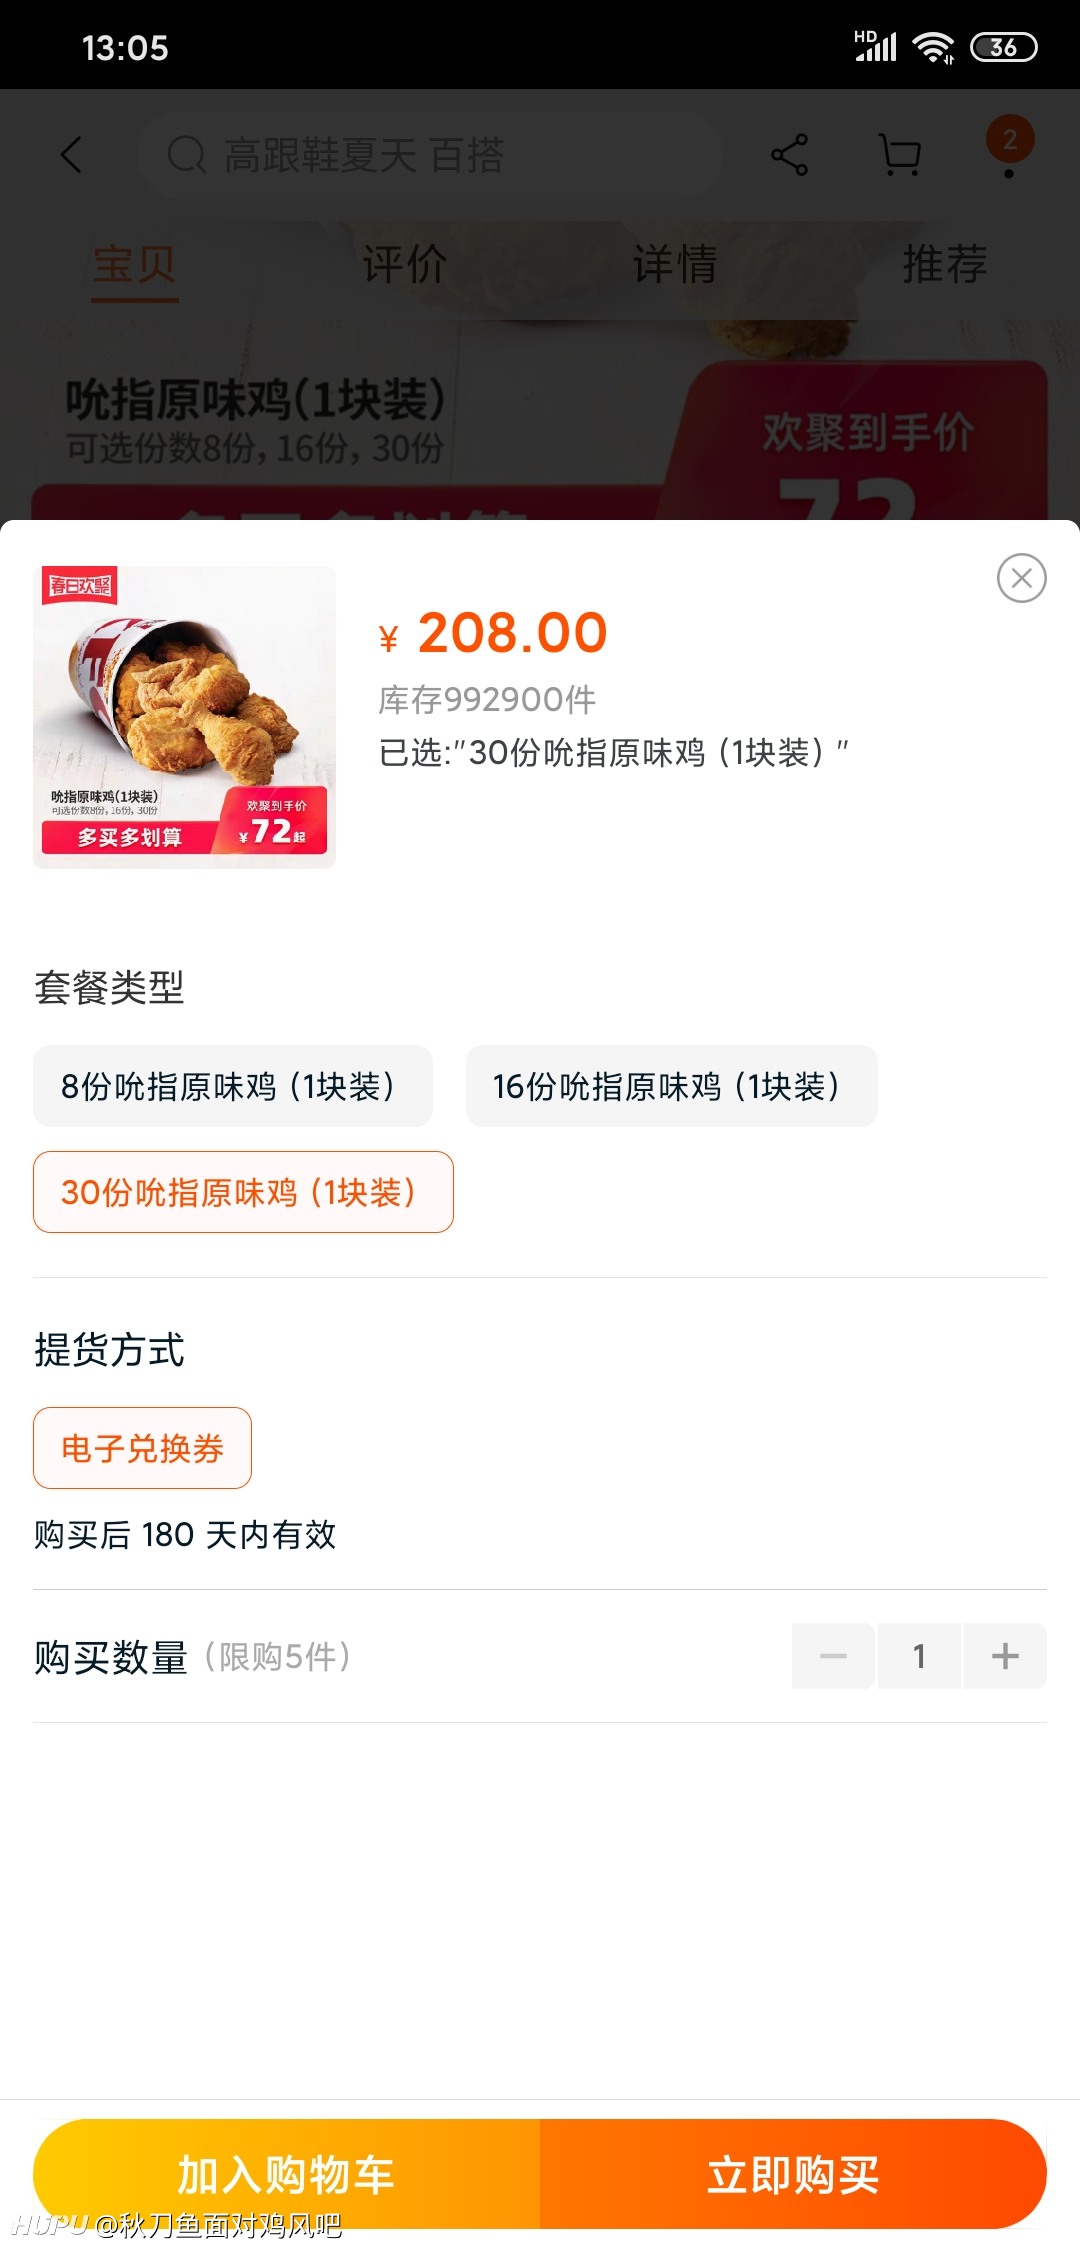Open the 推荐 tab

945,265
